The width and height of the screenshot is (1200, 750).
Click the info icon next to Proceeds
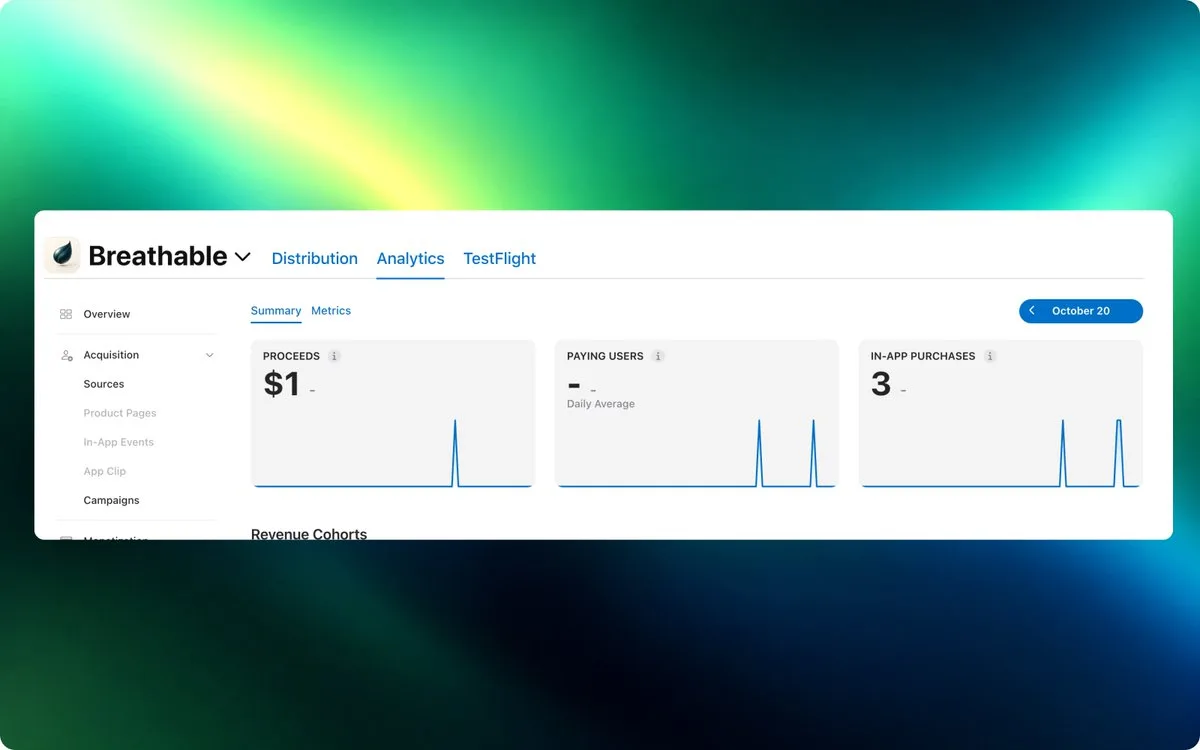(334, 356)
